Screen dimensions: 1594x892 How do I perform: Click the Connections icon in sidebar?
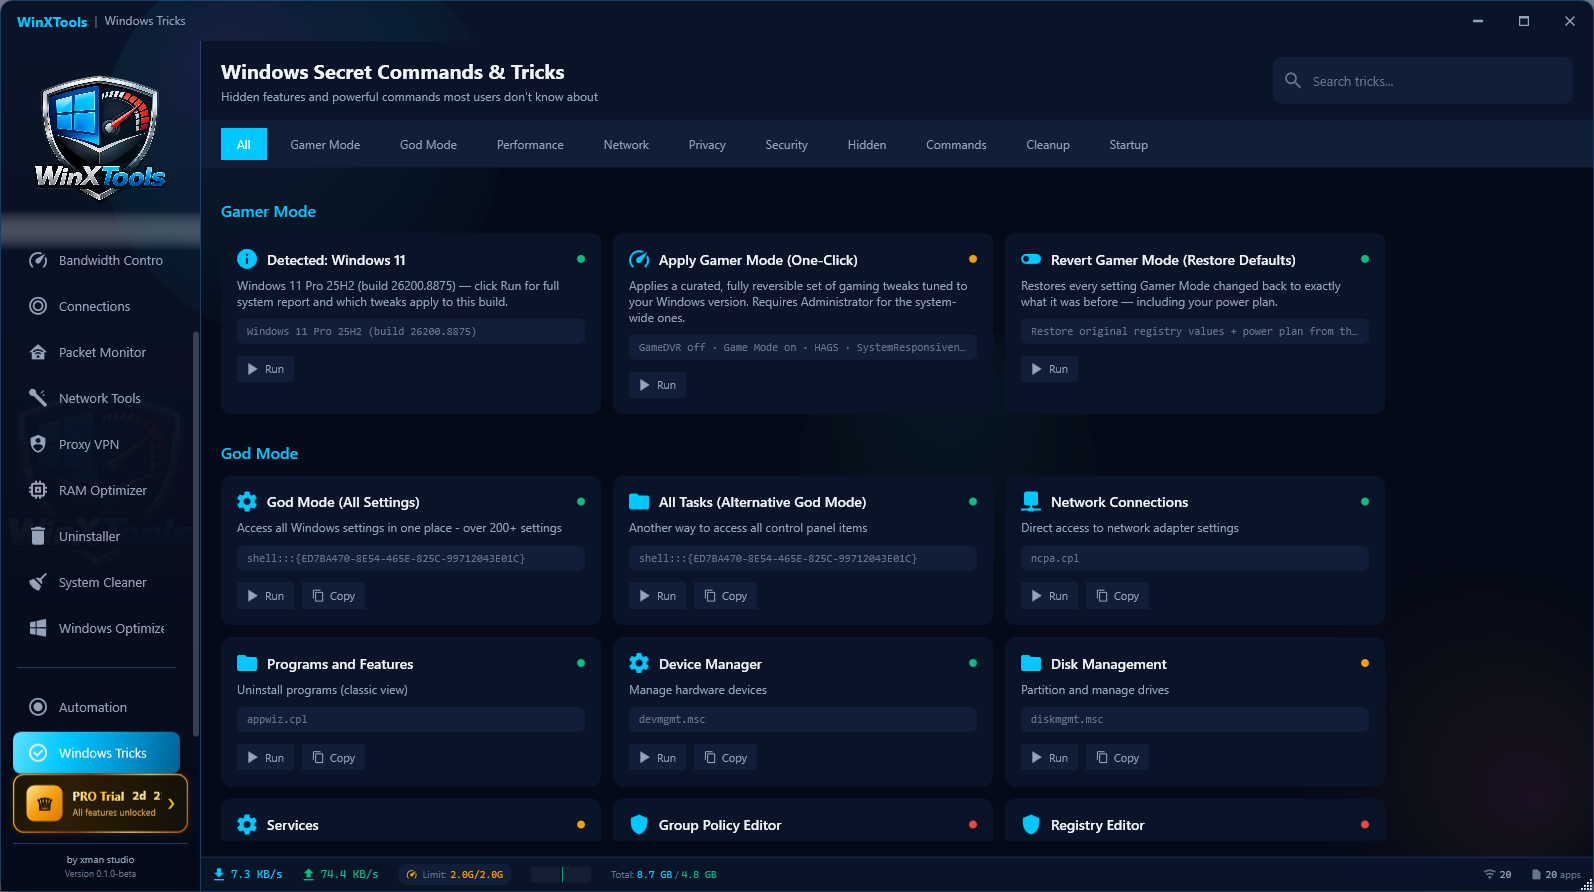(x=38, y=306)
